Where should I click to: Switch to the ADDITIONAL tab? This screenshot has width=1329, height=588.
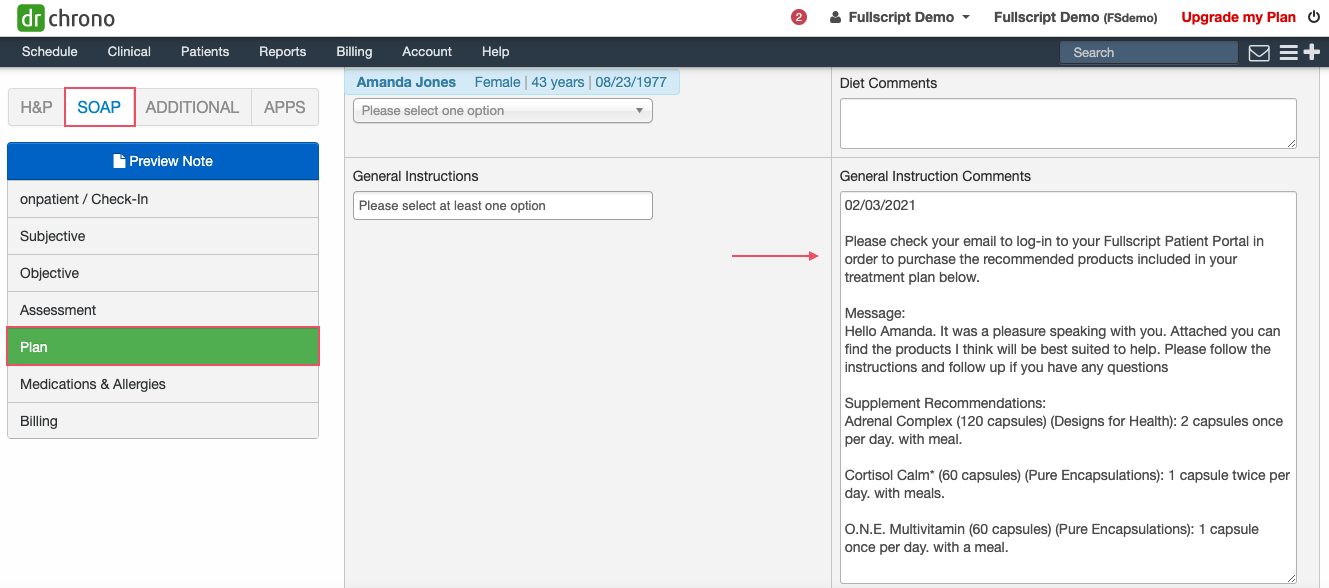click(192, 107)
